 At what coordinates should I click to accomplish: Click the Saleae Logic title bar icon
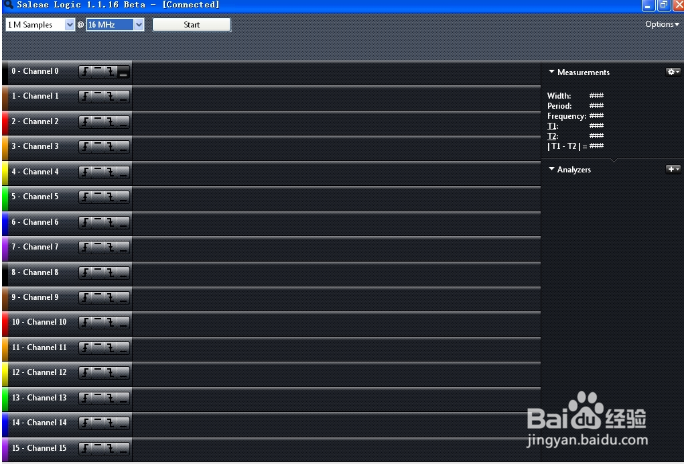tap(8, 5)
